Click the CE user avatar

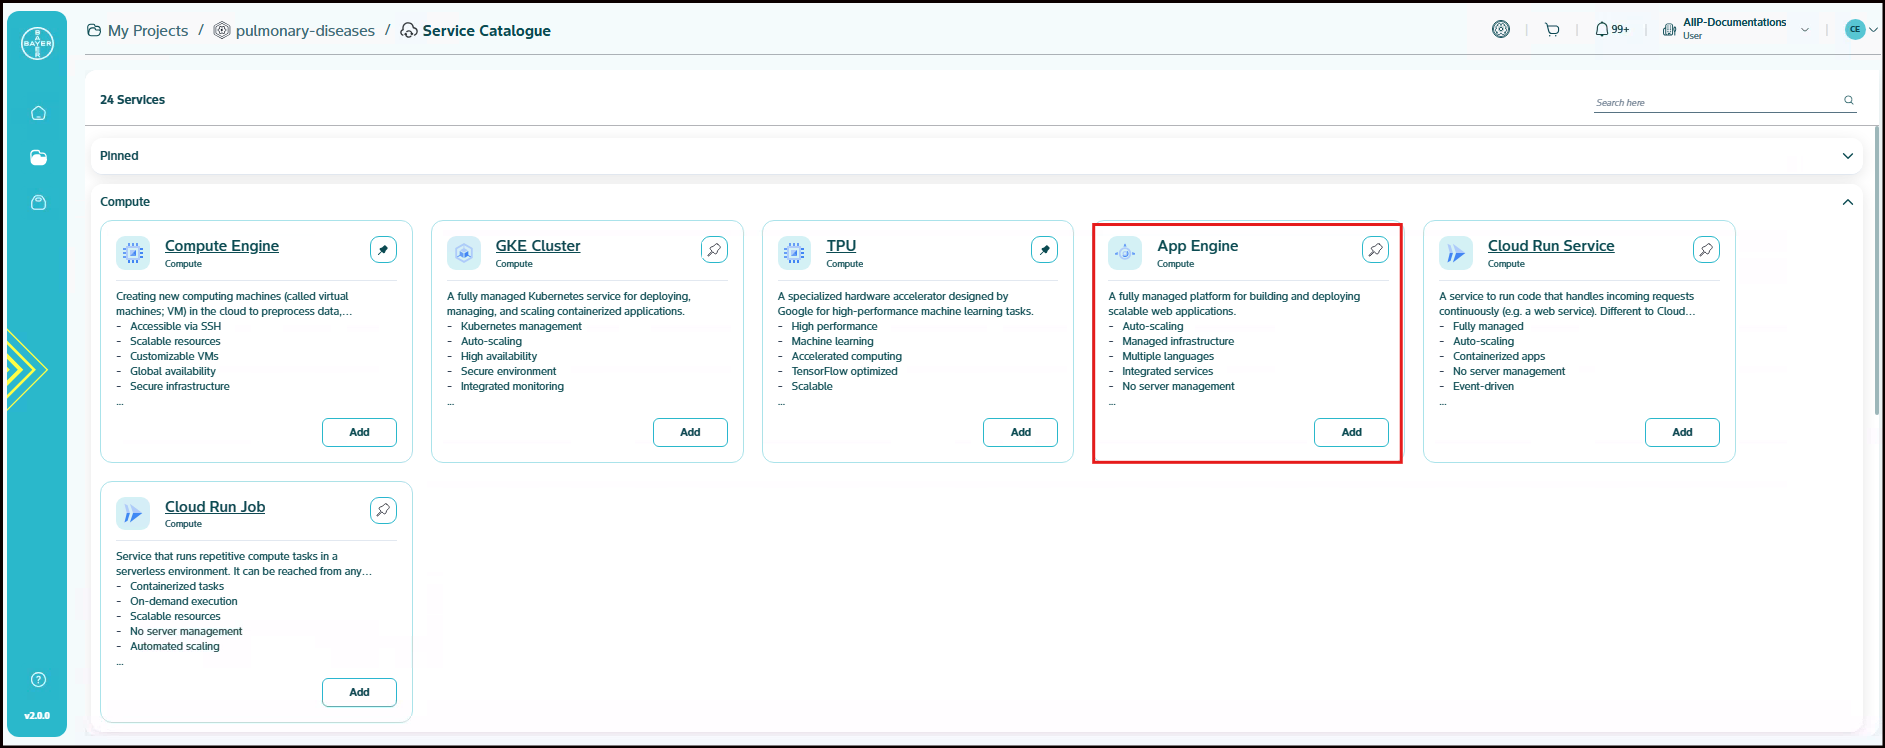tap(1855, 30)
